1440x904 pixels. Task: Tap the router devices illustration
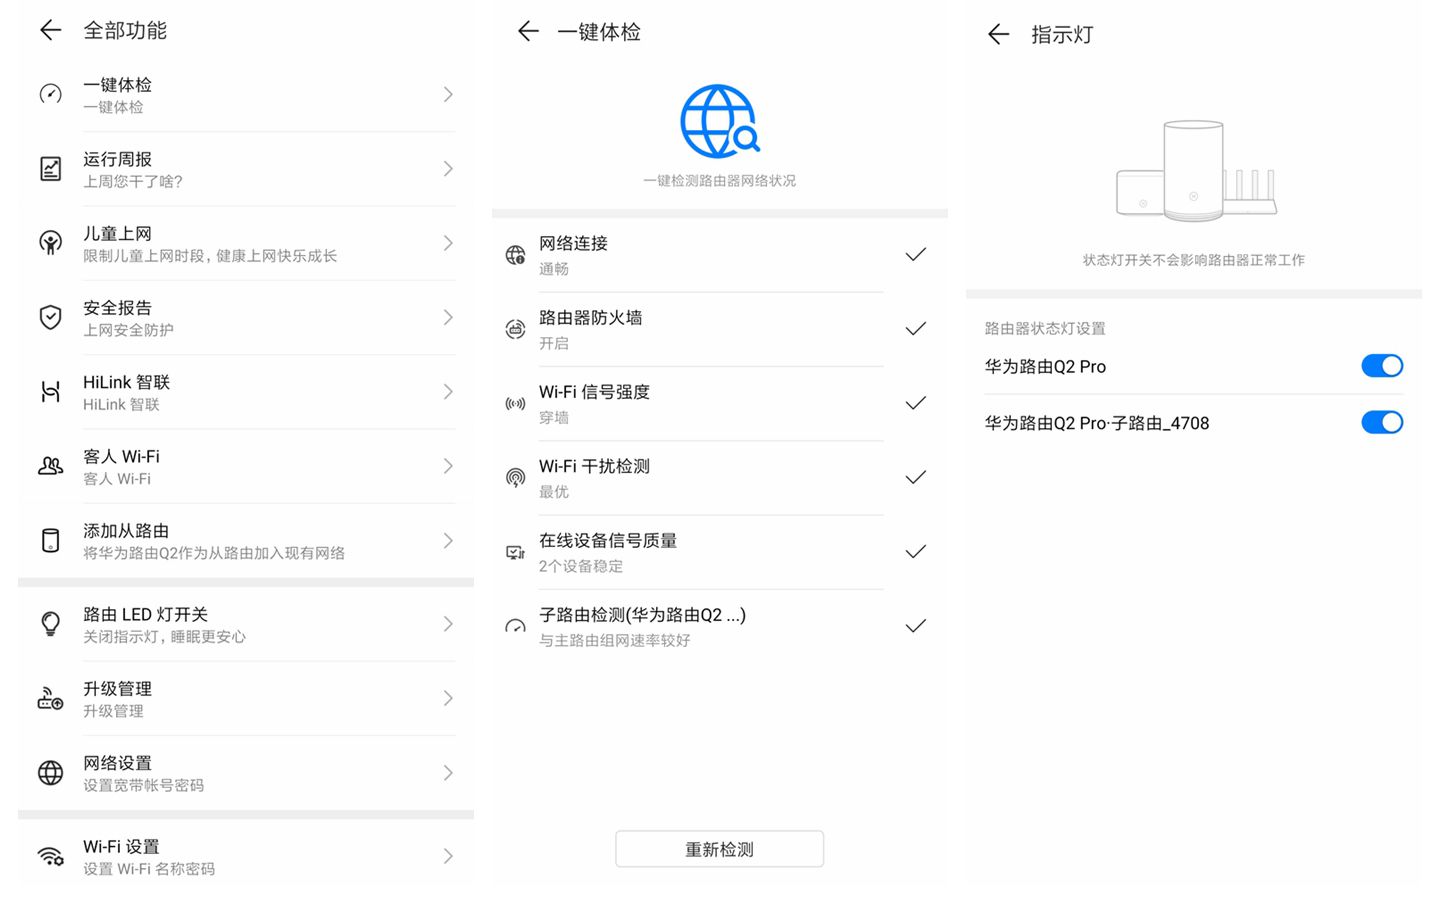[1196, 170]
